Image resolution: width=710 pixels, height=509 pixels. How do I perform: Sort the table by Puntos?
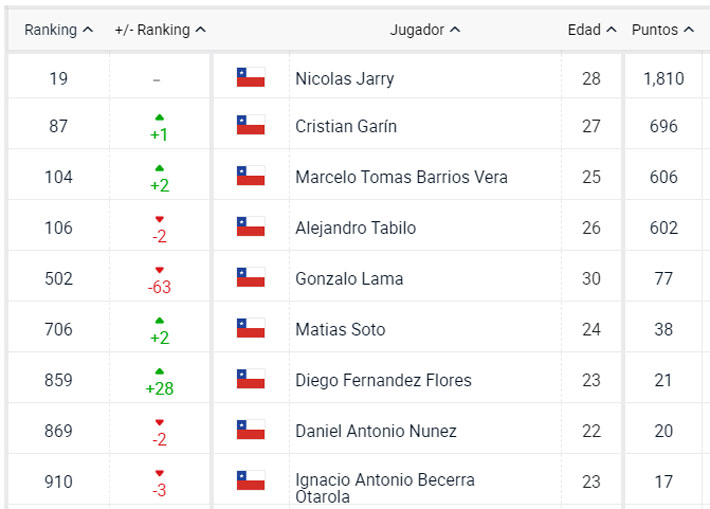coord(662,30)
